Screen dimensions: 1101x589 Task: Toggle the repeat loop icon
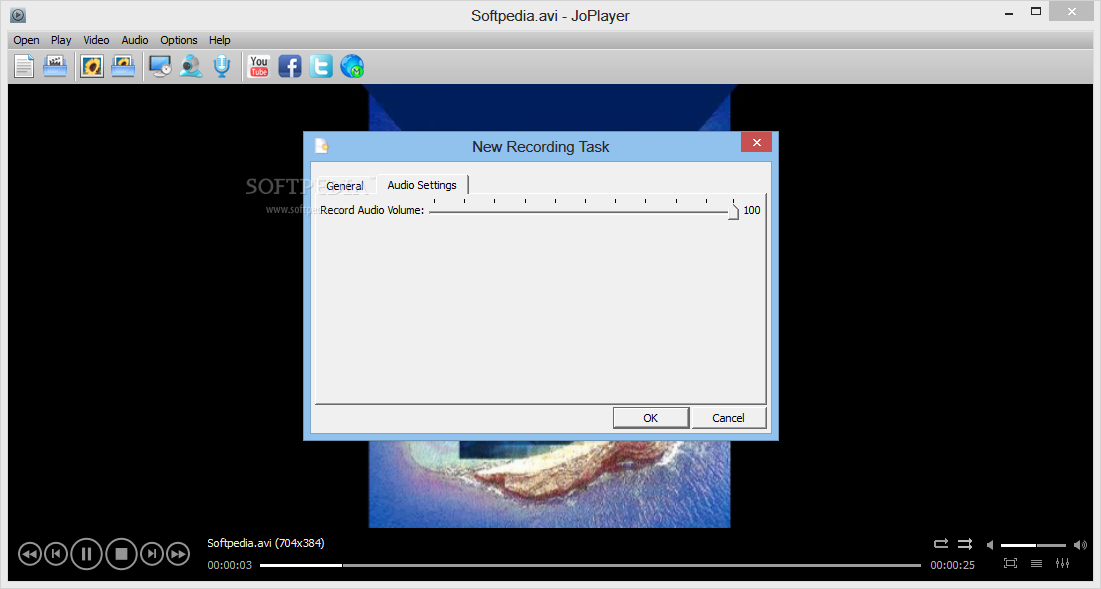[x=941, y=544]
